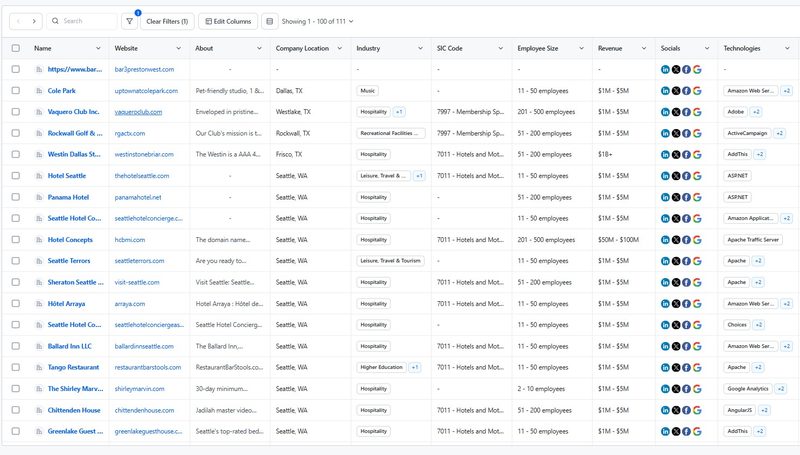
Task: Click company building icon beside Hotel Seattle
Action: pyautogui.click(x=39, y=176)
